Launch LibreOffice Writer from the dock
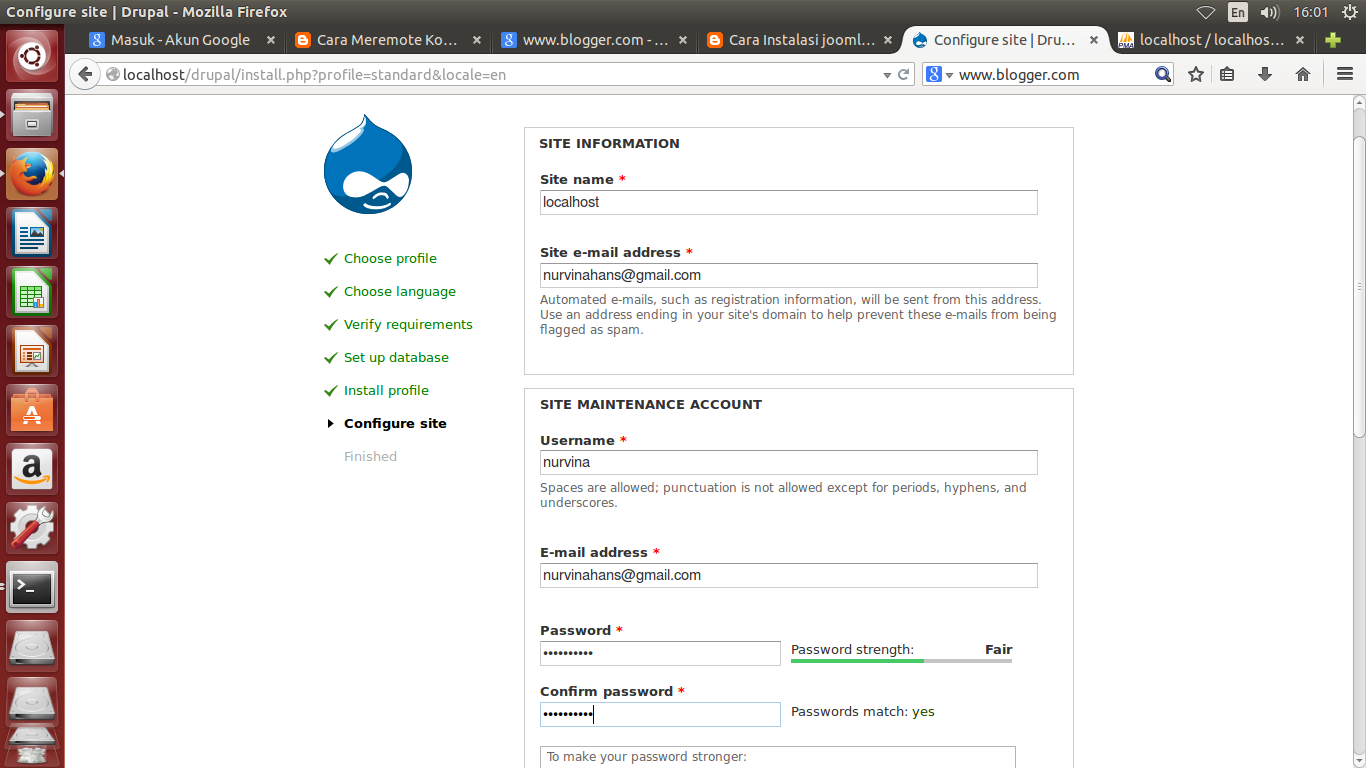 [x=32, y=233]
